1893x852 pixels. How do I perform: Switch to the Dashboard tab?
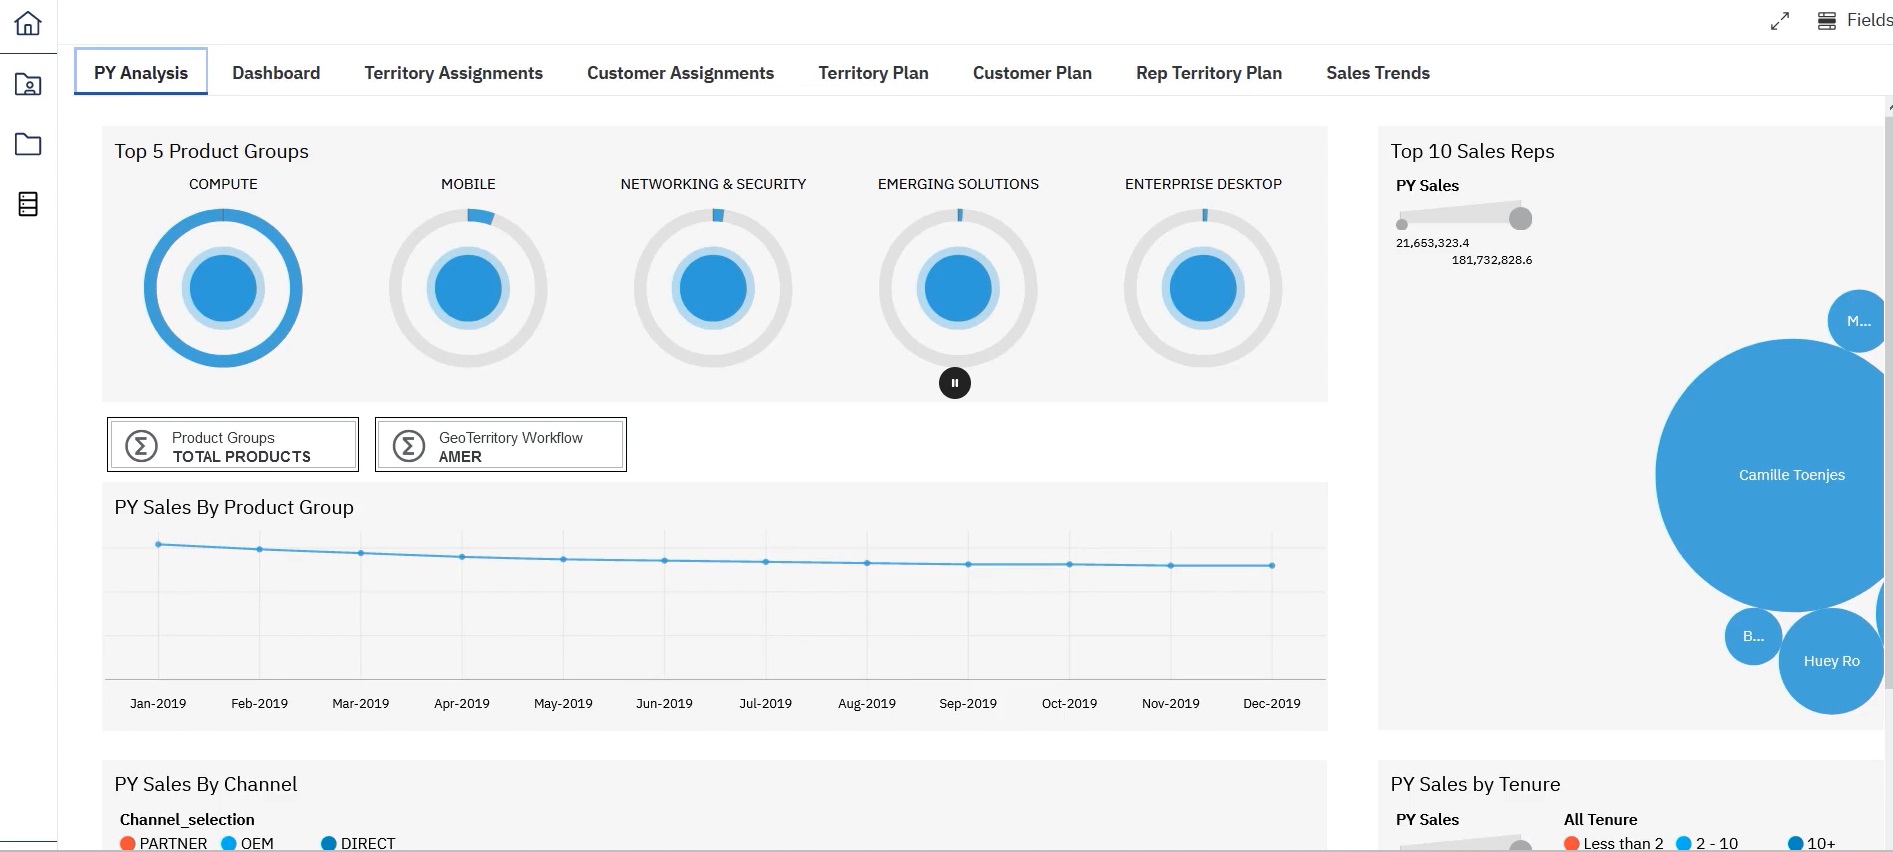[276, 73]
